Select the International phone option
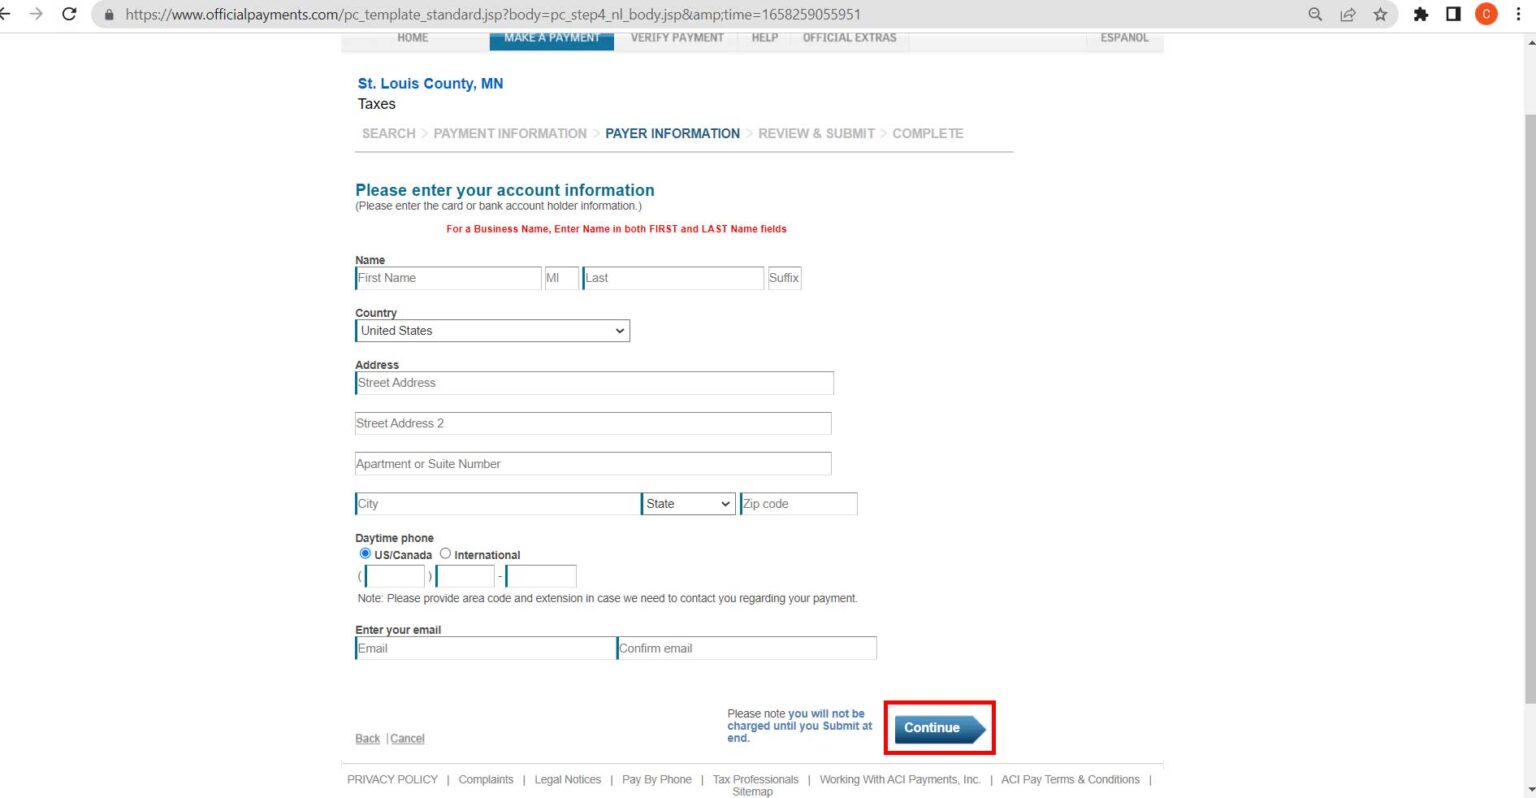1536x798 pixels. (445, 553)
